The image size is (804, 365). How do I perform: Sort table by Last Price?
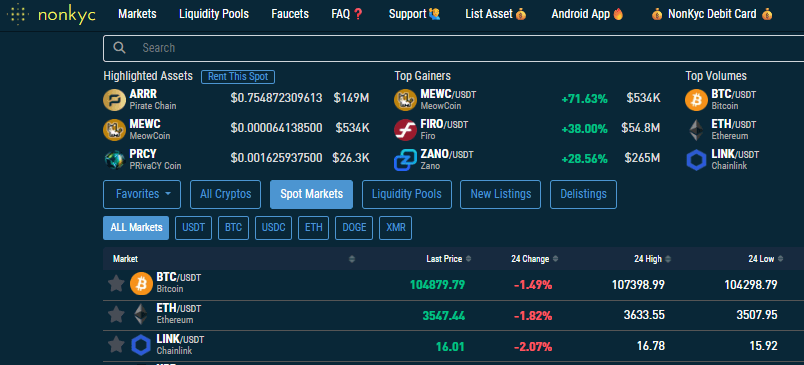point(449,259)
